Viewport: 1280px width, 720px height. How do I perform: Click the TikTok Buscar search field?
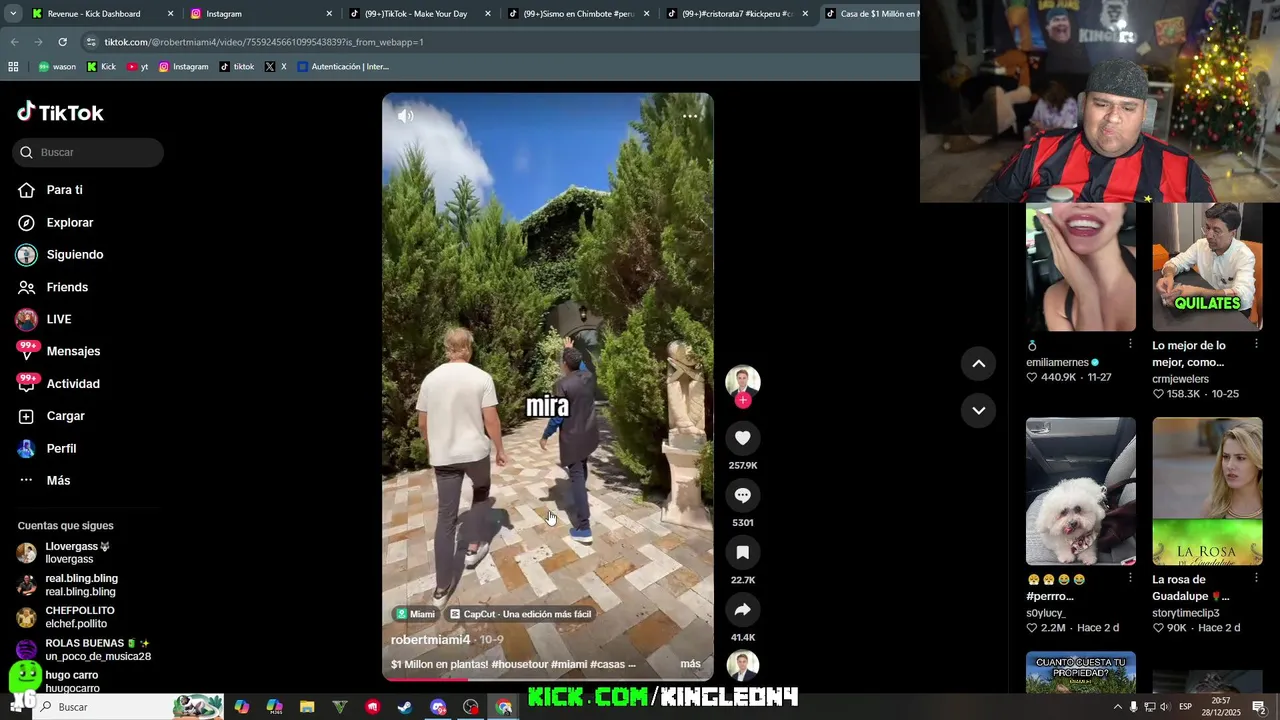tap(88, 152)
